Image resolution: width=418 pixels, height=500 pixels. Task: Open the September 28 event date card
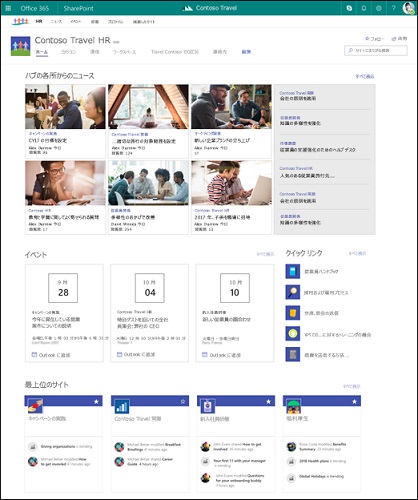pos(63,288)
